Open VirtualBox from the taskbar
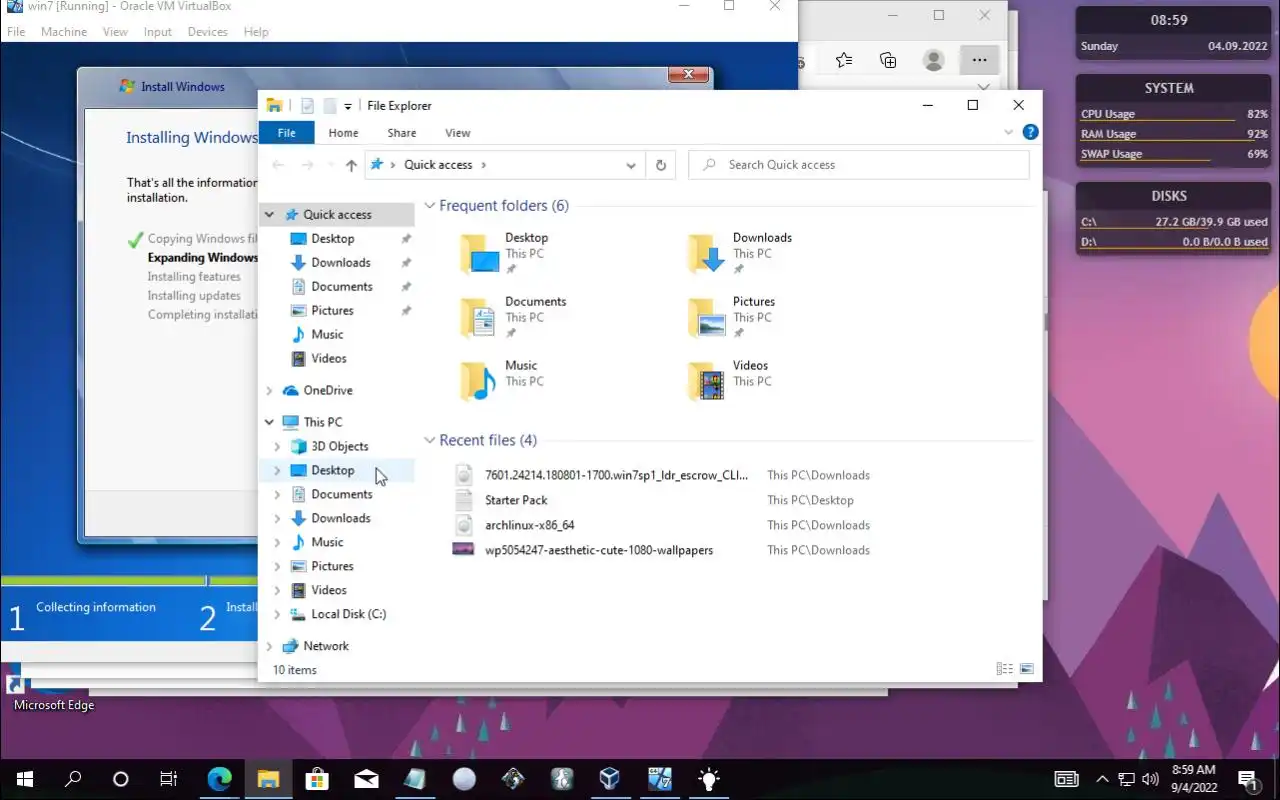Screen dimensions: 1280x800 [x=610, y=779]
